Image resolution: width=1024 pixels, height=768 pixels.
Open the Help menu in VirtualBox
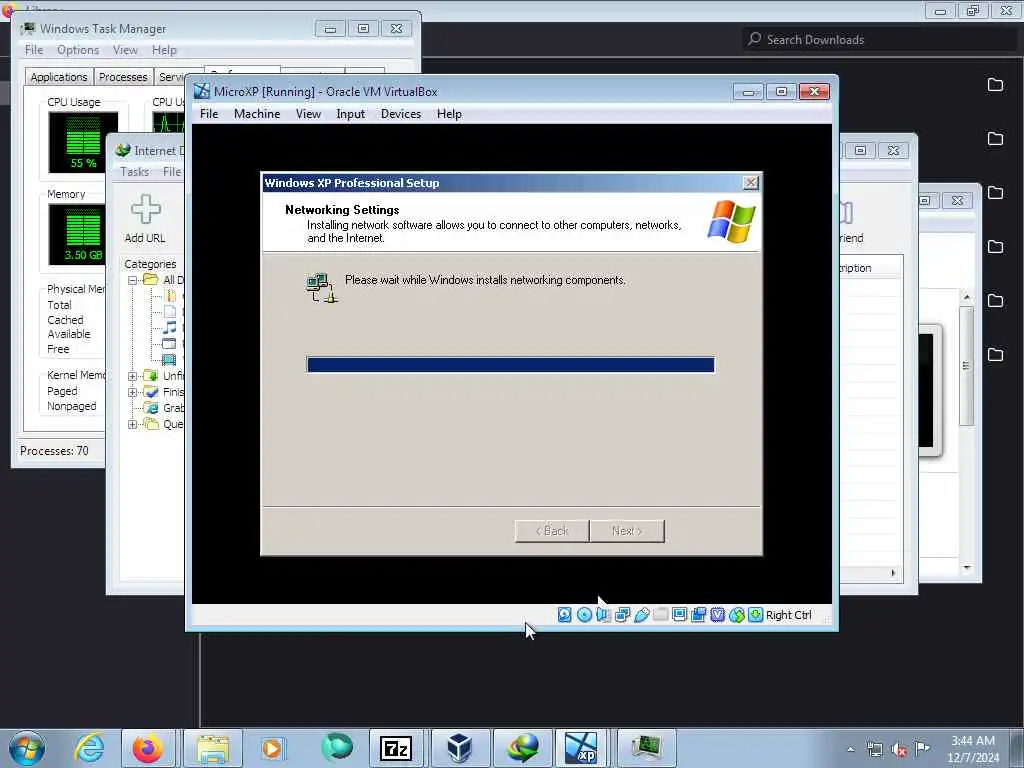pos(449,114)
